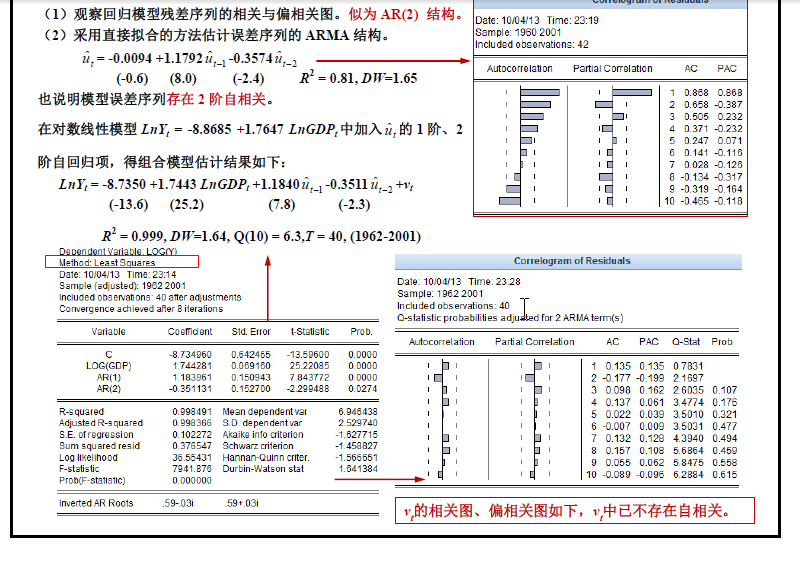Viewport: 800px width, 572px height.
Task: Click the 'Inverted AR Roots' label
Action: 96,503
